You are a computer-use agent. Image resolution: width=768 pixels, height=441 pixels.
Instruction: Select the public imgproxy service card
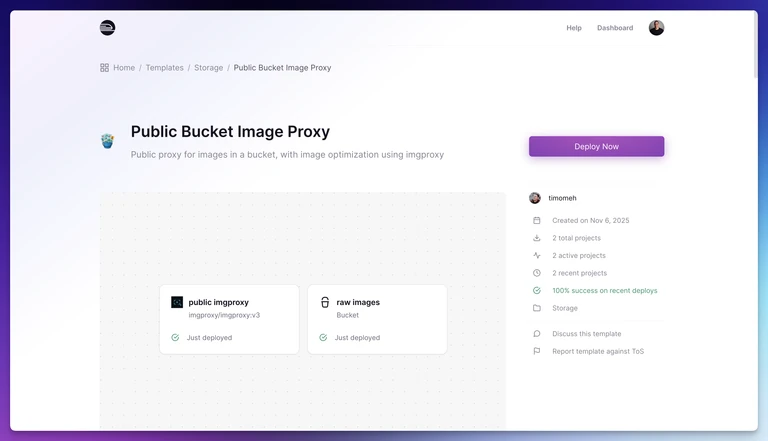(x=229, y=319)
